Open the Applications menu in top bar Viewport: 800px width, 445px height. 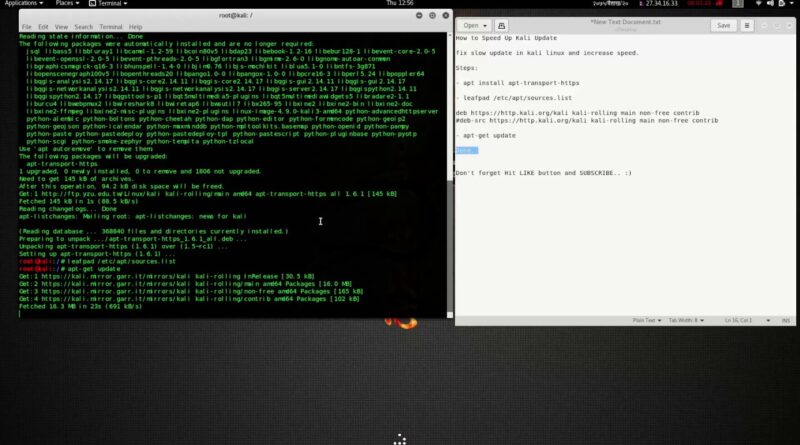click(x=23, y=3)
